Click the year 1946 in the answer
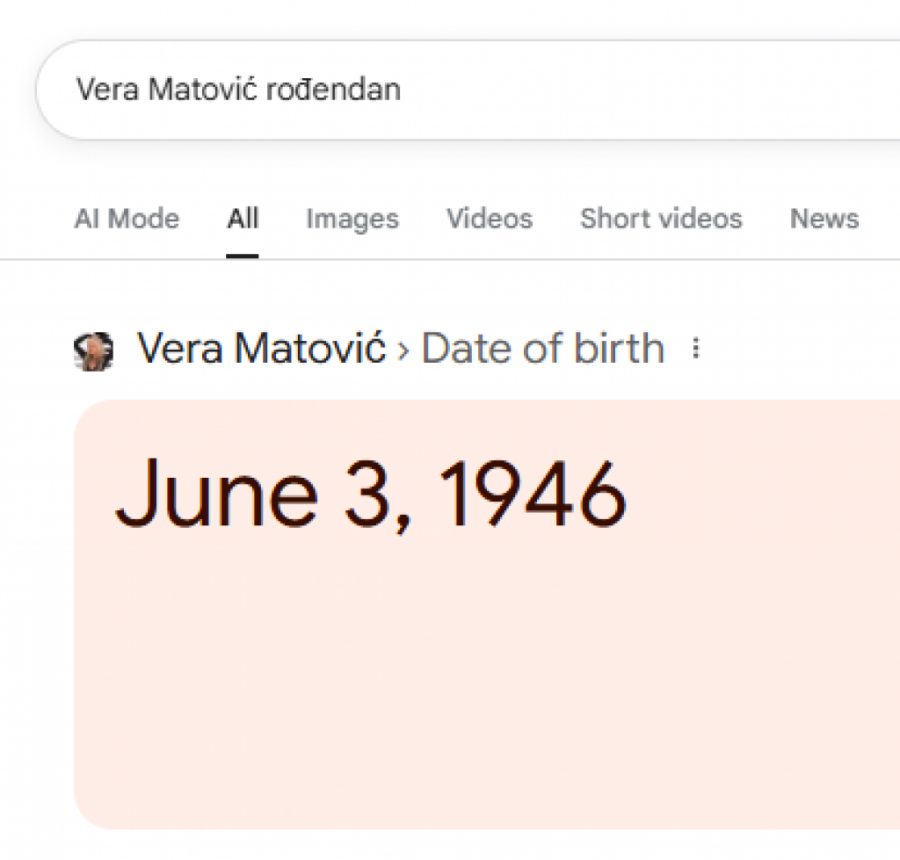This screenshot has height=860, width=900. pyautogui.click(x=532, y=496)
